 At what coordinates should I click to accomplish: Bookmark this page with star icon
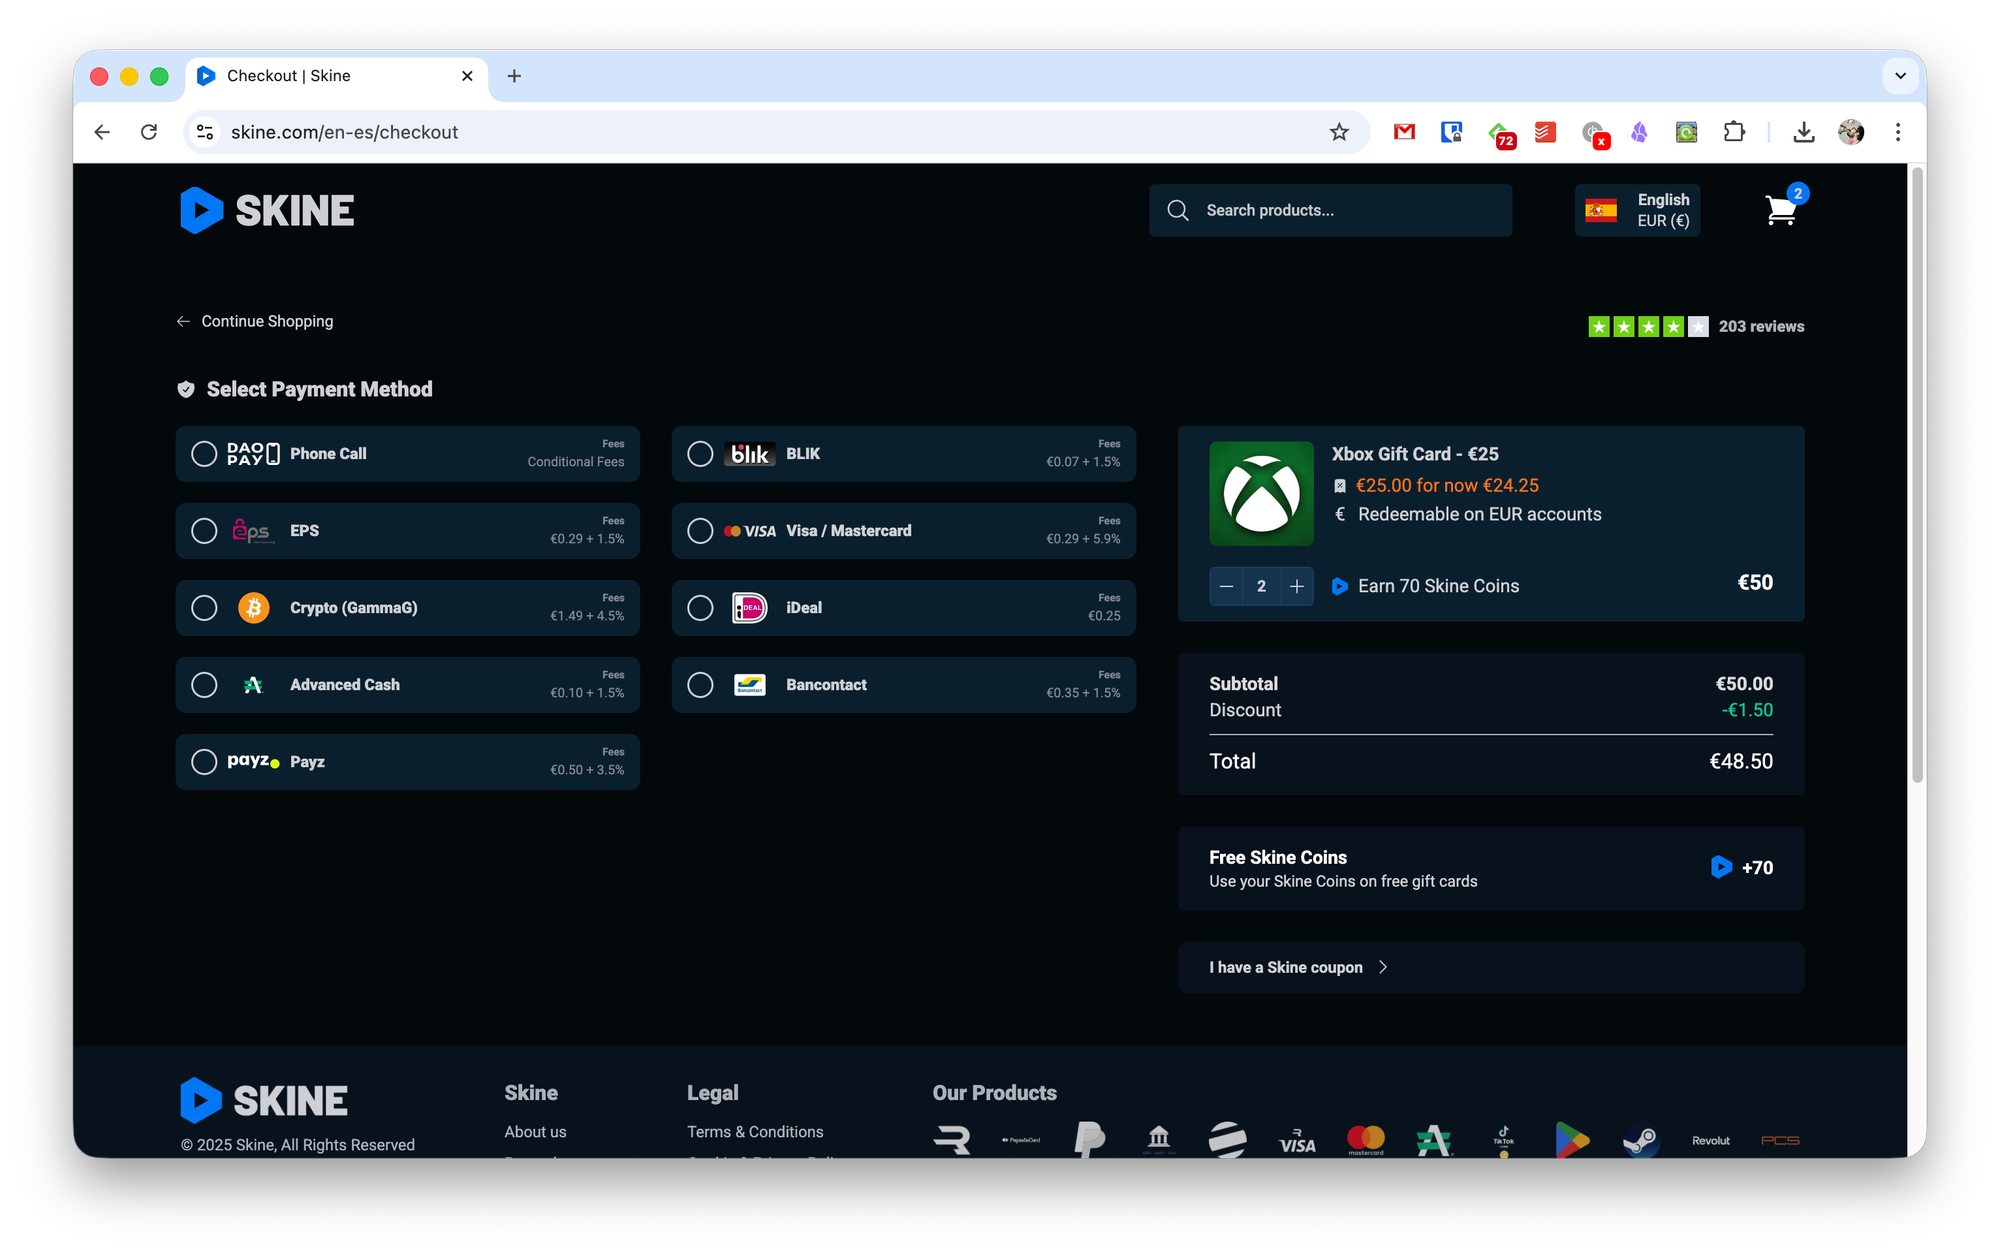pyautogui.click(x=1339, y=132)
